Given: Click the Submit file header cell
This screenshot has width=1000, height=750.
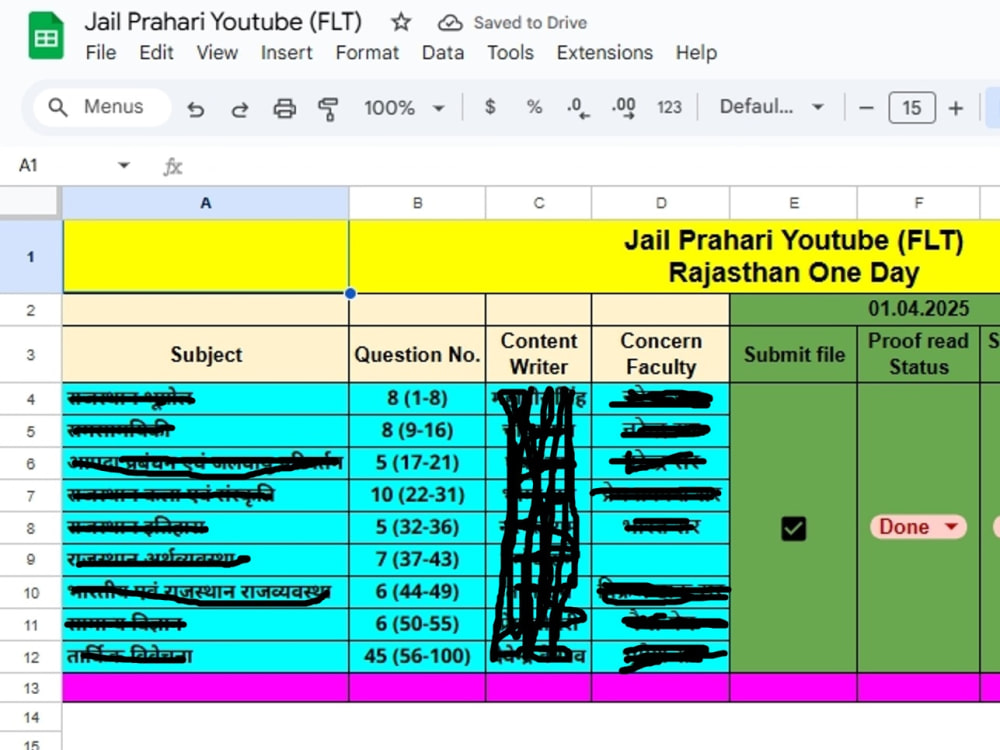Looking at the screenshot, I should (x=793, y=355).
